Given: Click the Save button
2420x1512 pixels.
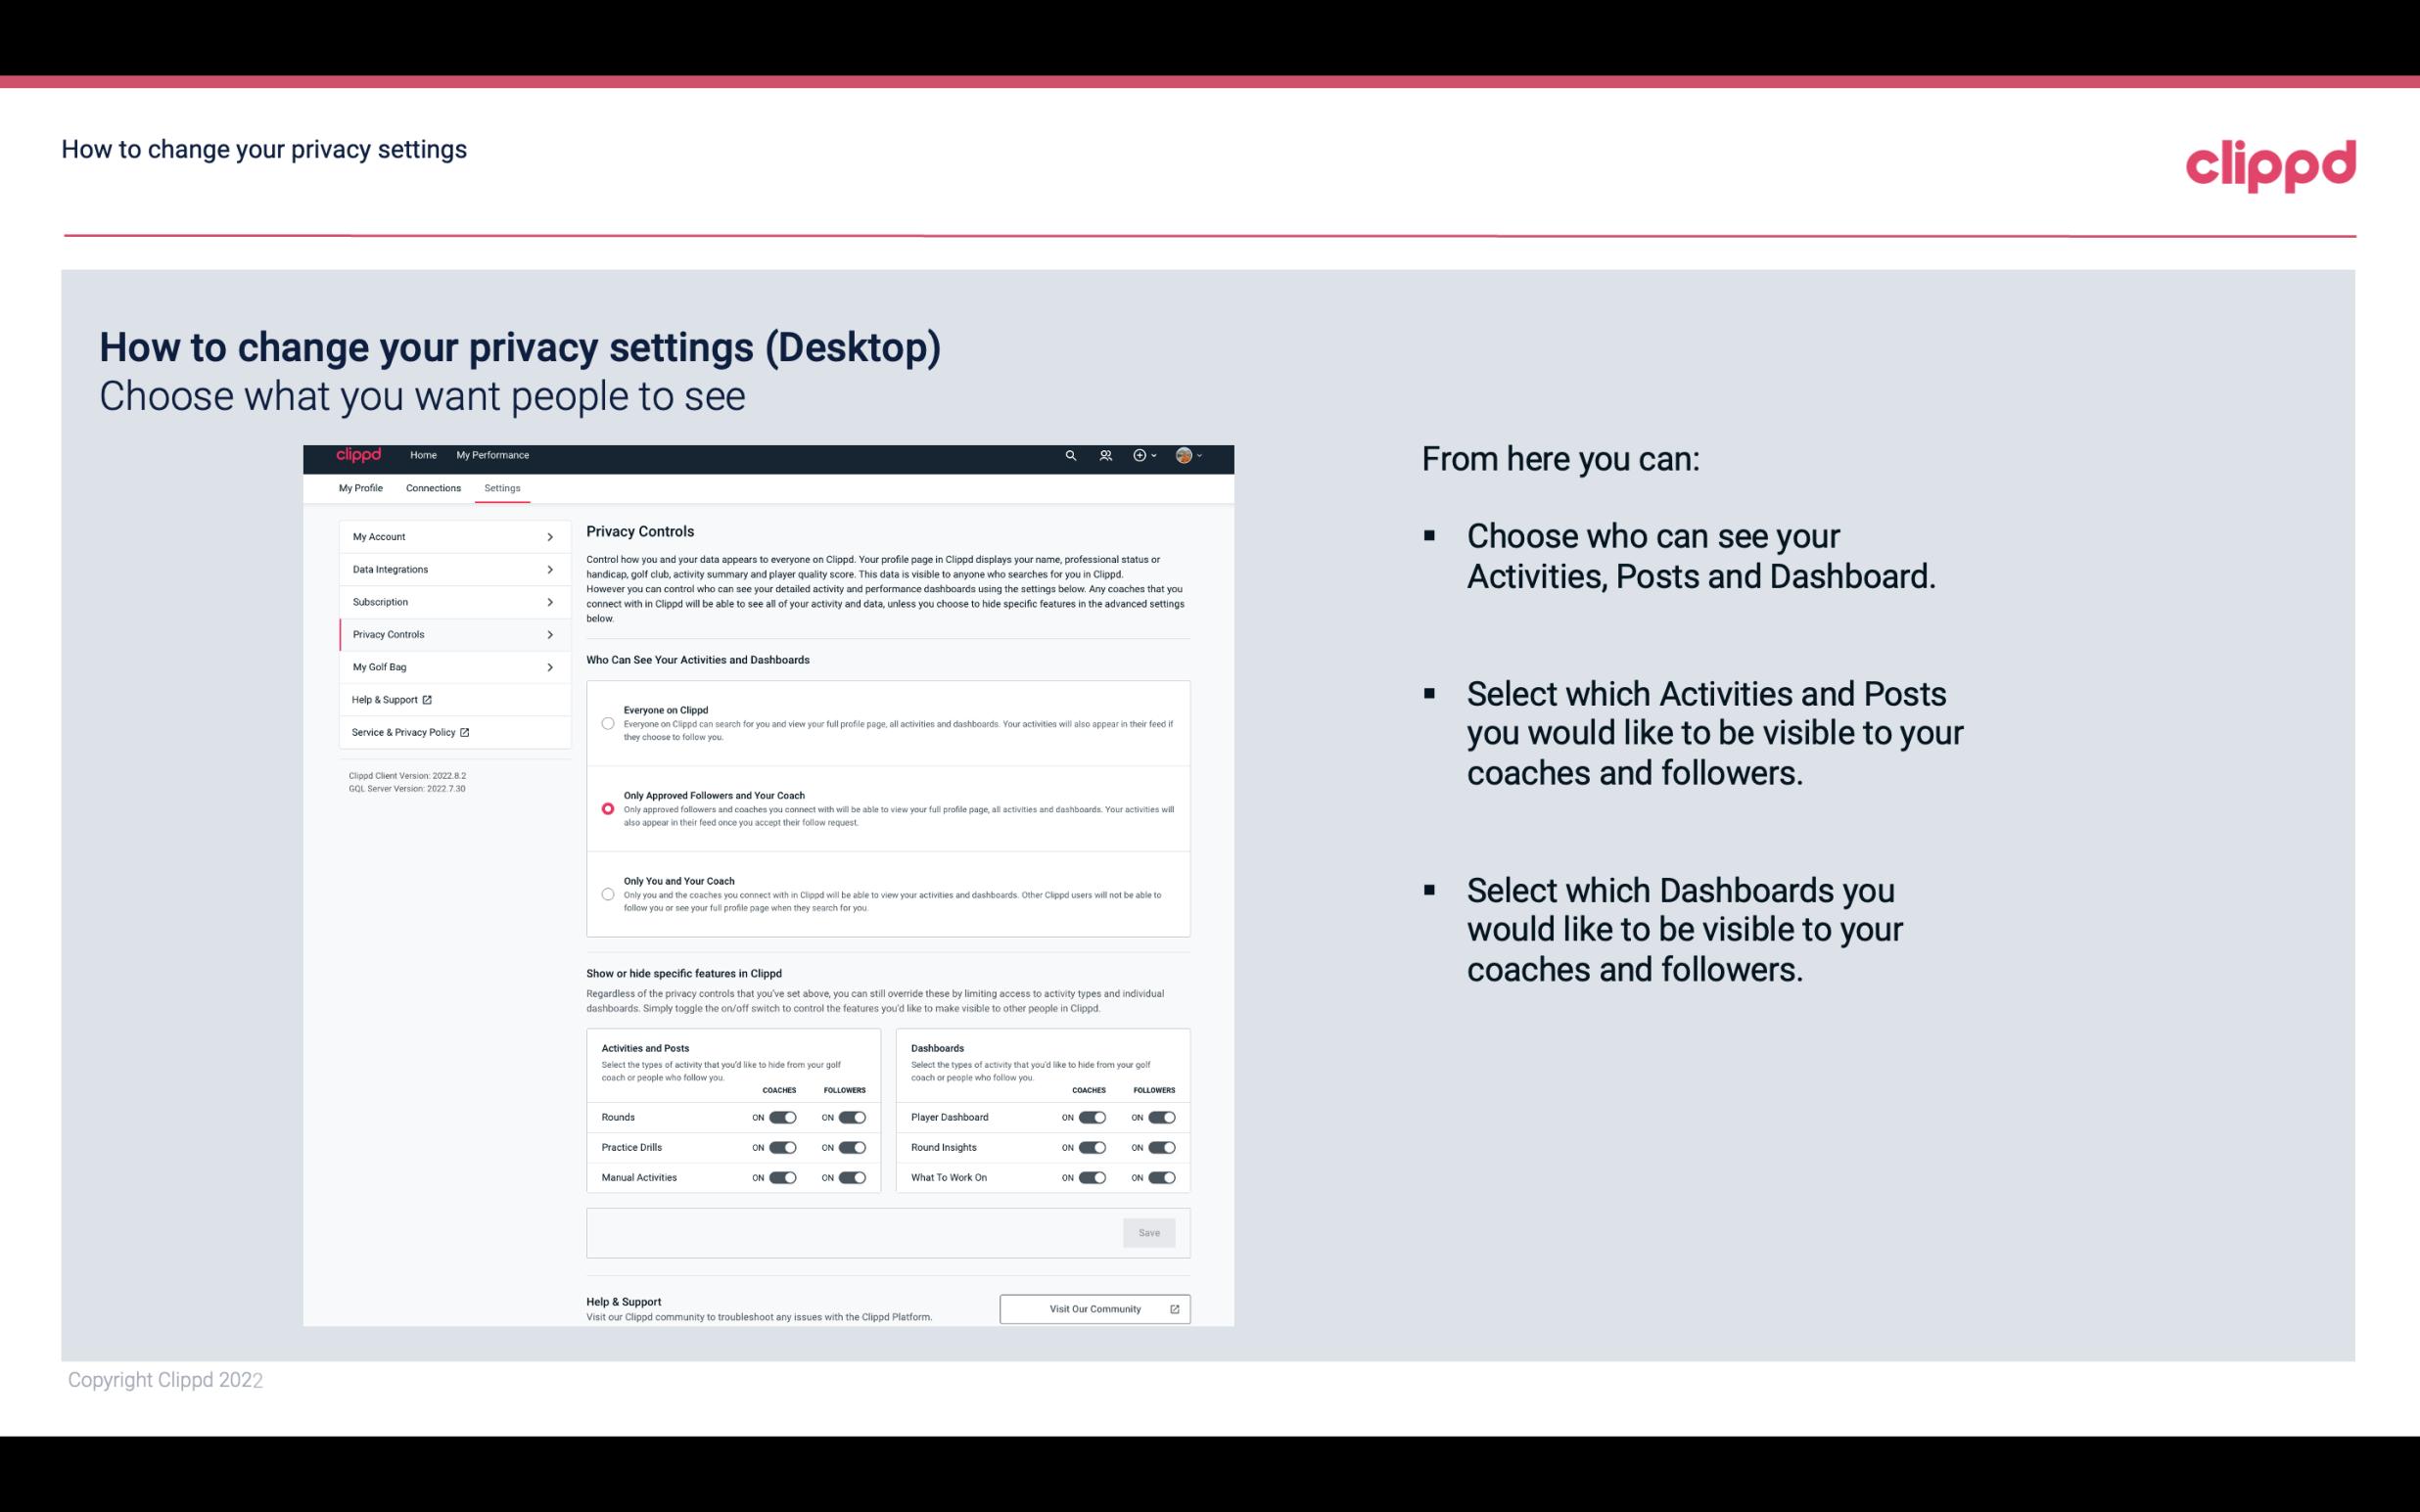Looking at the screenshot, I should 1150,1230.
